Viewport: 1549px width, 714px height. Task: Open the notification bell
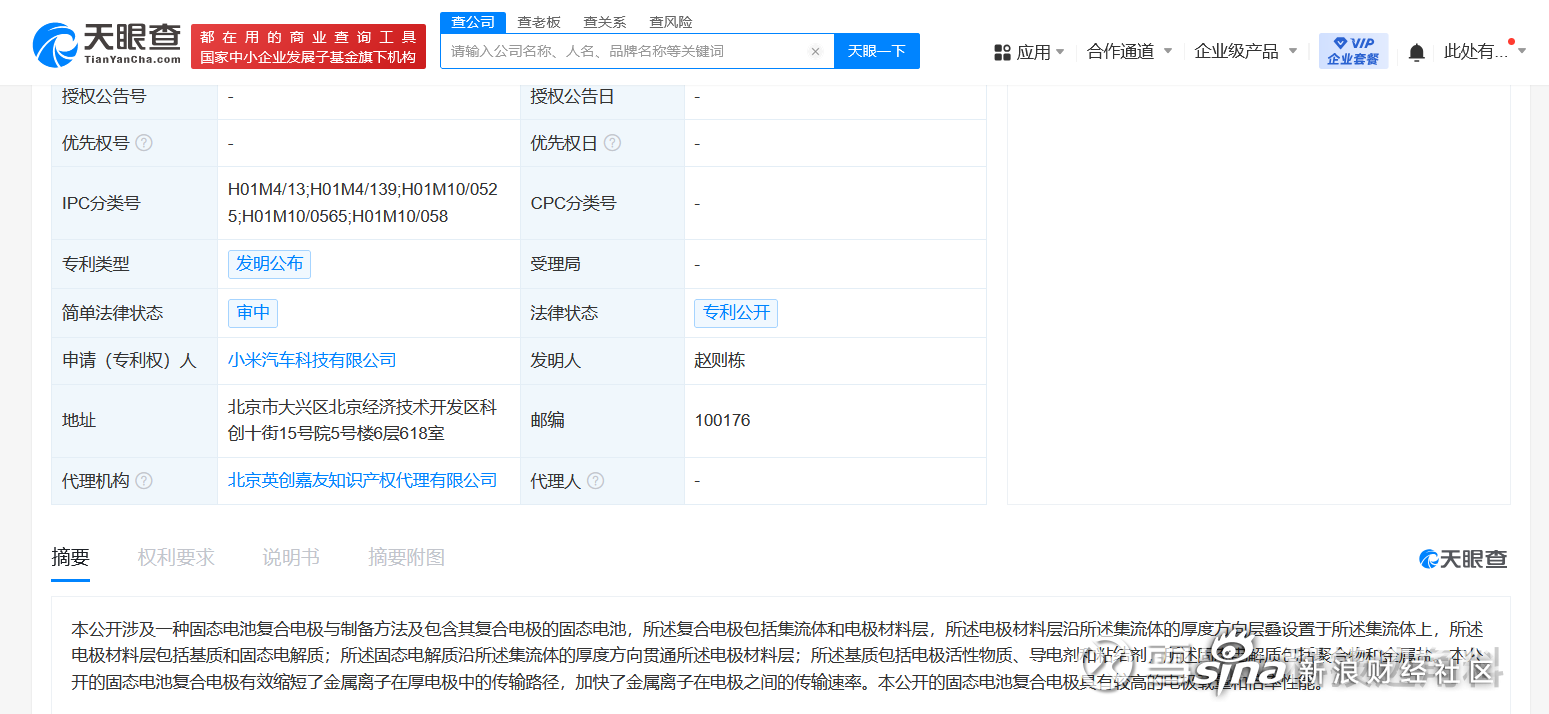click(1416, 52)
